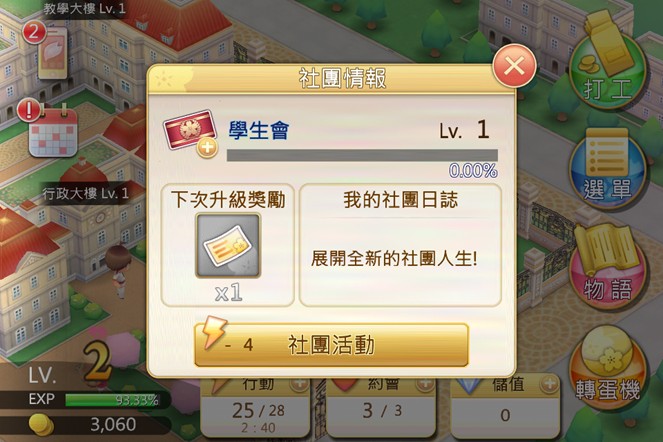Add 儲值 diamonds with plus button
Viewport: 663px width, 442px height.
pos(550,384)
